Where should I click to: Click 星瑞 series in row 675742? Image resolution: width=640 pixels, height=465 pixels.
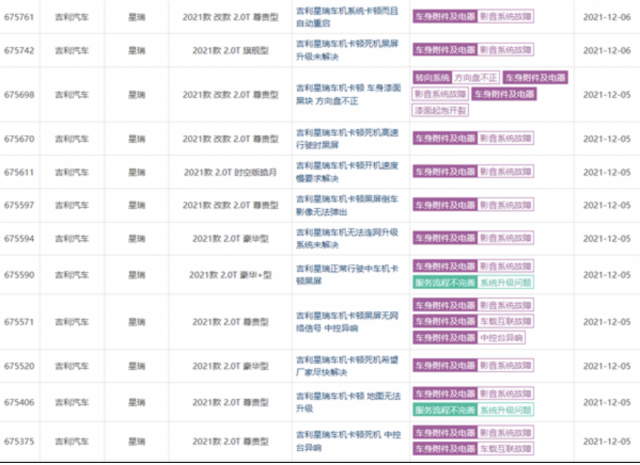click(137, 50)
